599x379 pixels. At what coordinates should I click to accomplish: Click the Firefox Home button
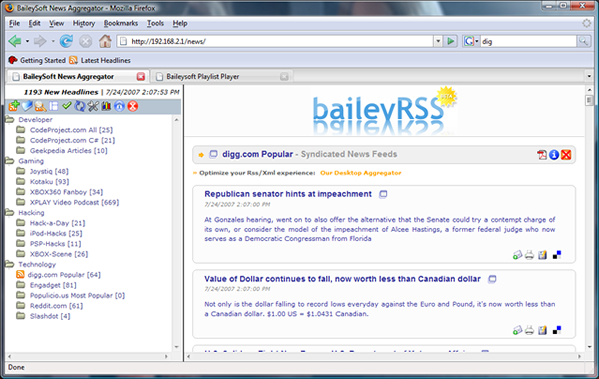click(105, 41)
